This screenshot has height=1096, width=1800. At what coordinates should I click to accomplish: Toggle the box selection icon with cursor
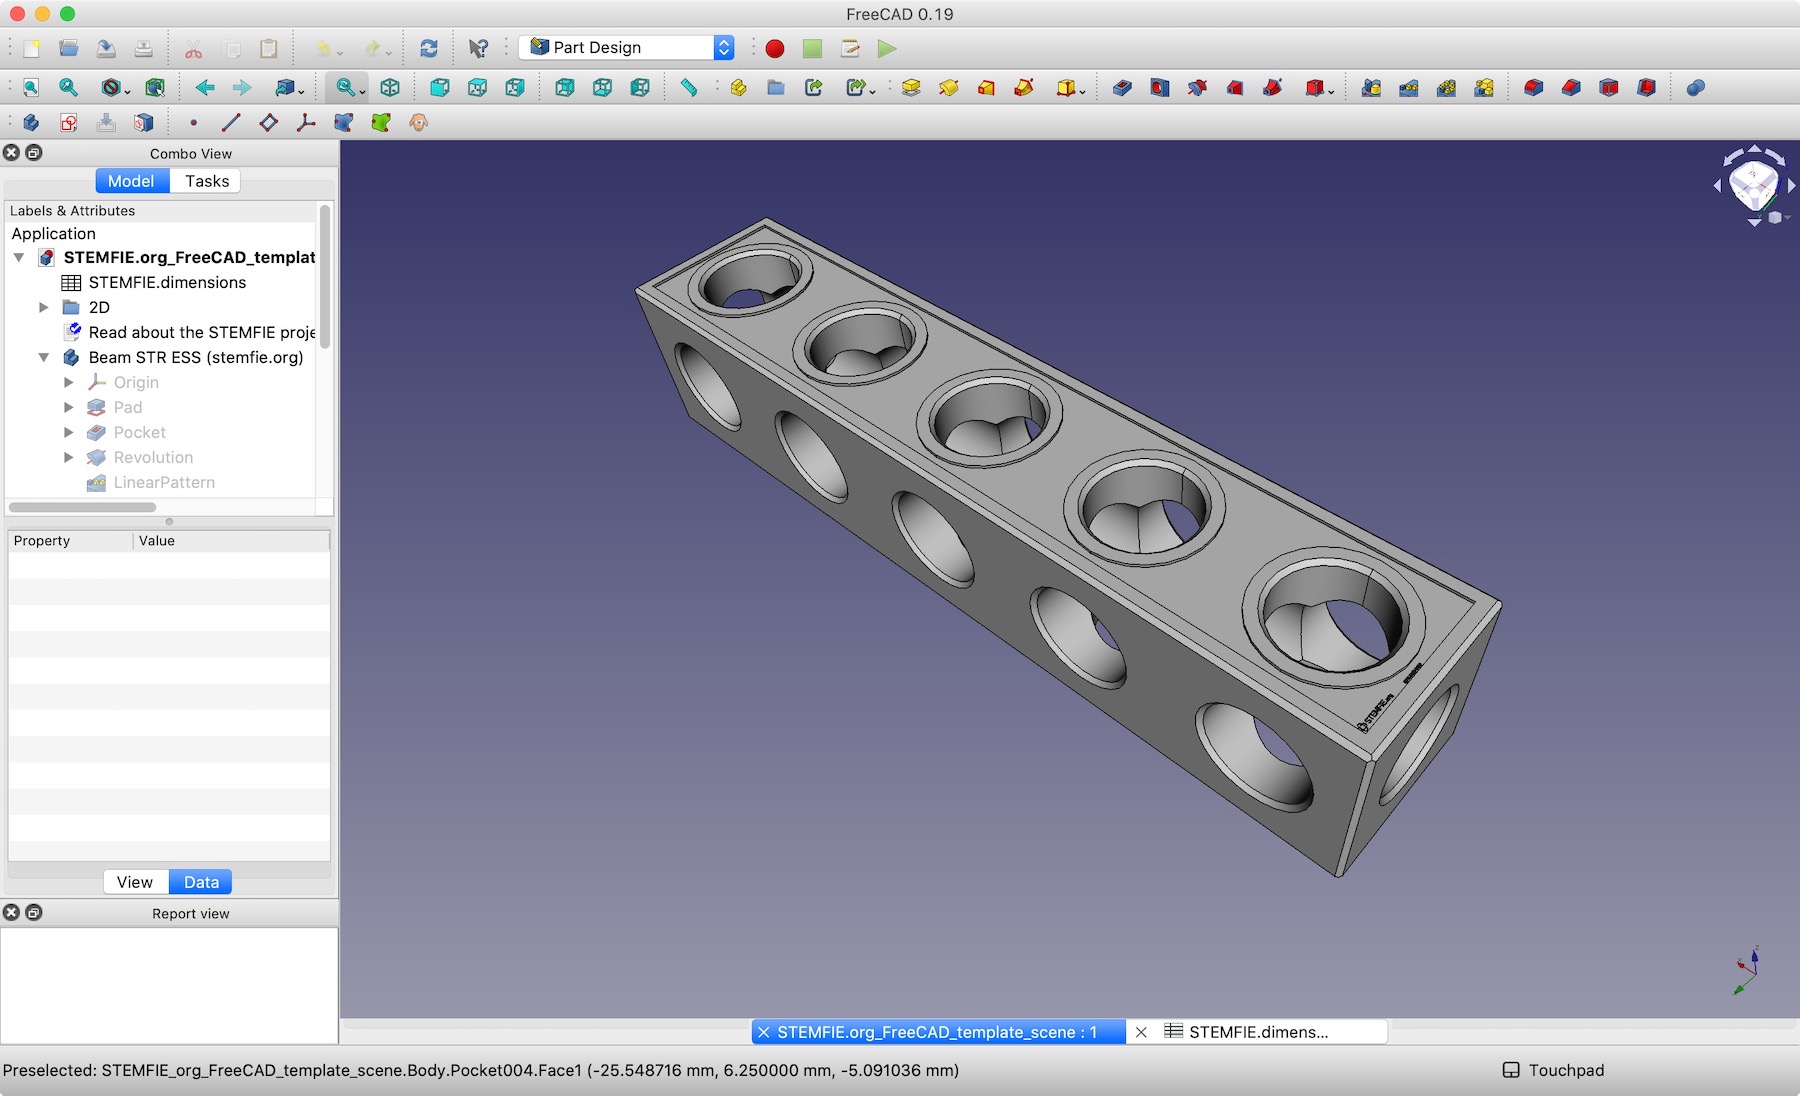155,88
